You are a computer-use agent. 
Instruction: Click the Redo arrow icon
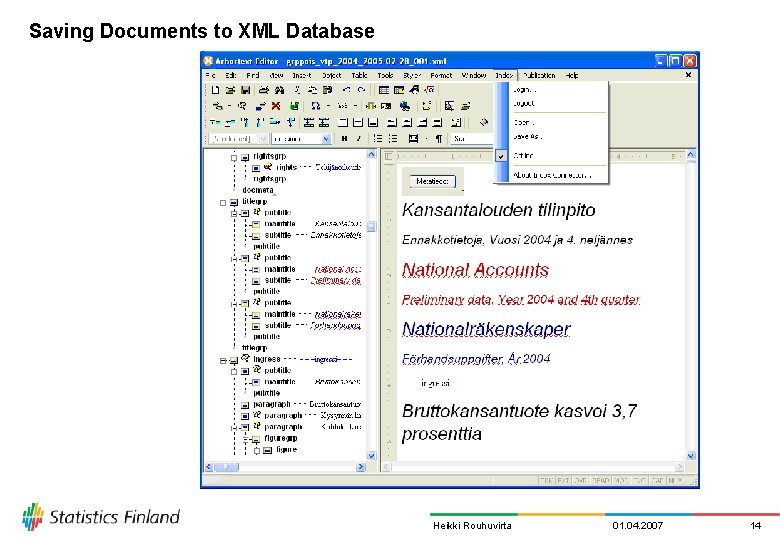362,90
